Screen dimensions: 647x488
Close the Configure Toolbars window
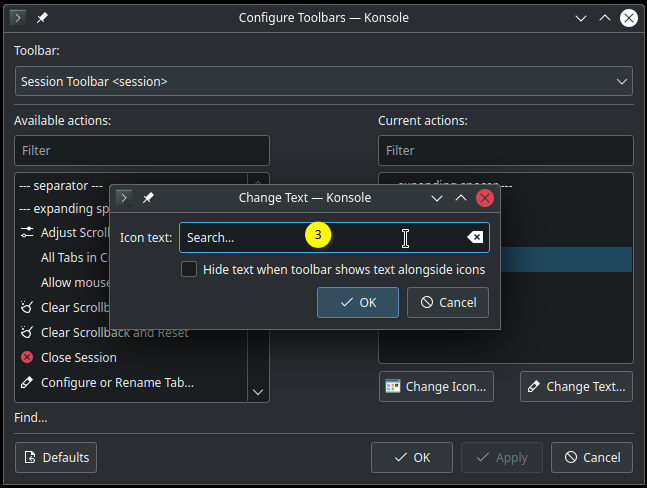629,18
